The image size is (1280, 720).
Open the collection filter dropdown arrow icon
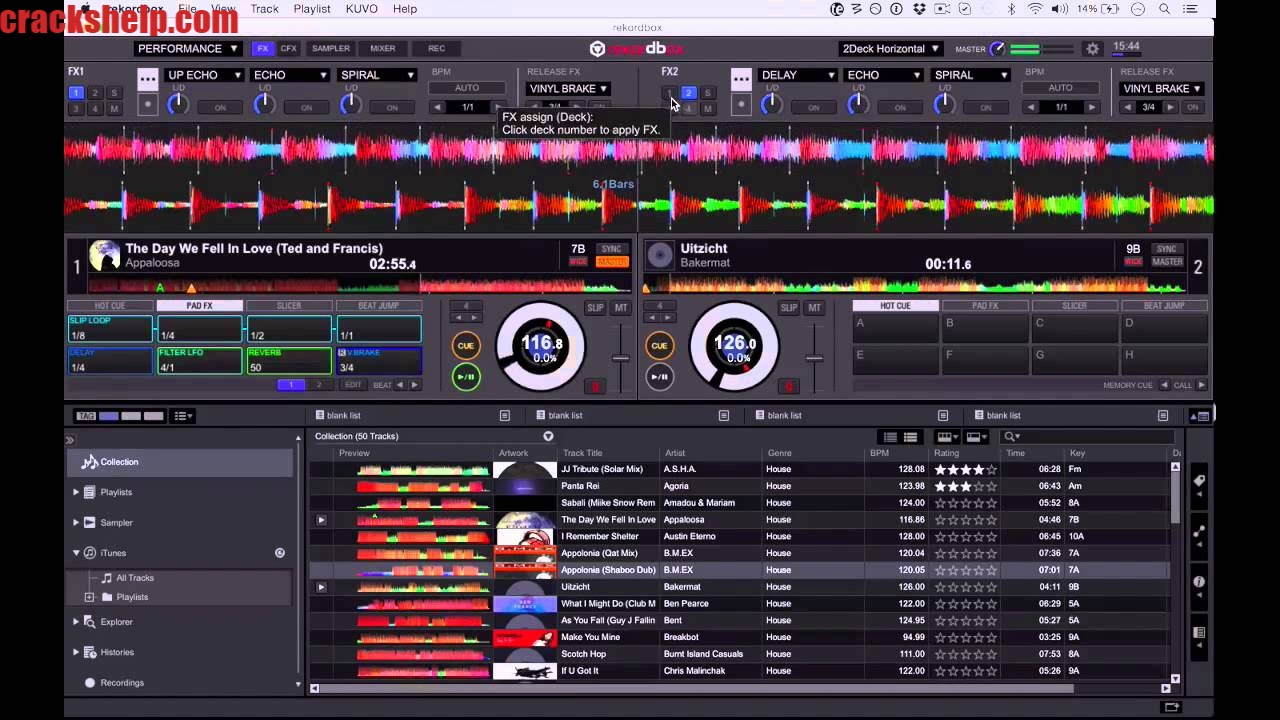pyautogui.click(x=548, y=436)
